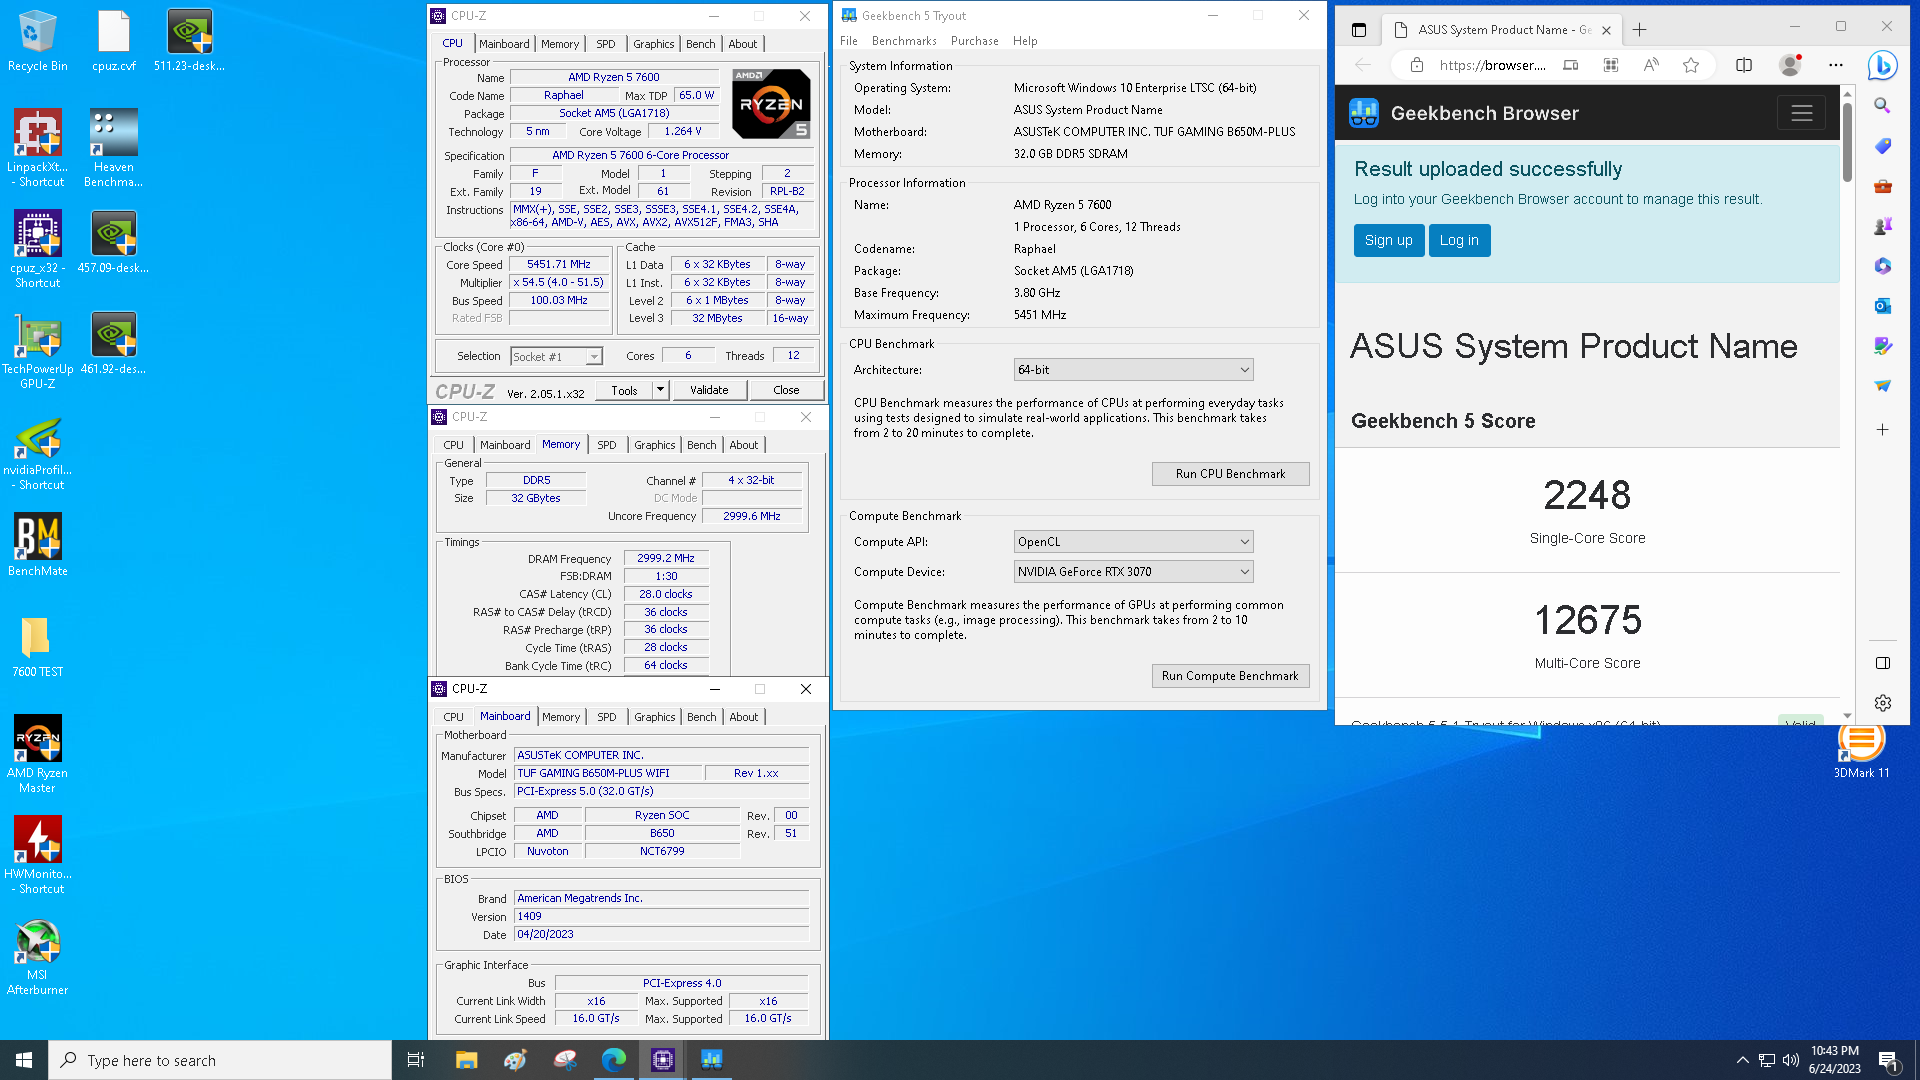Open Edge tab actions menu icon

click(1358, 30)
